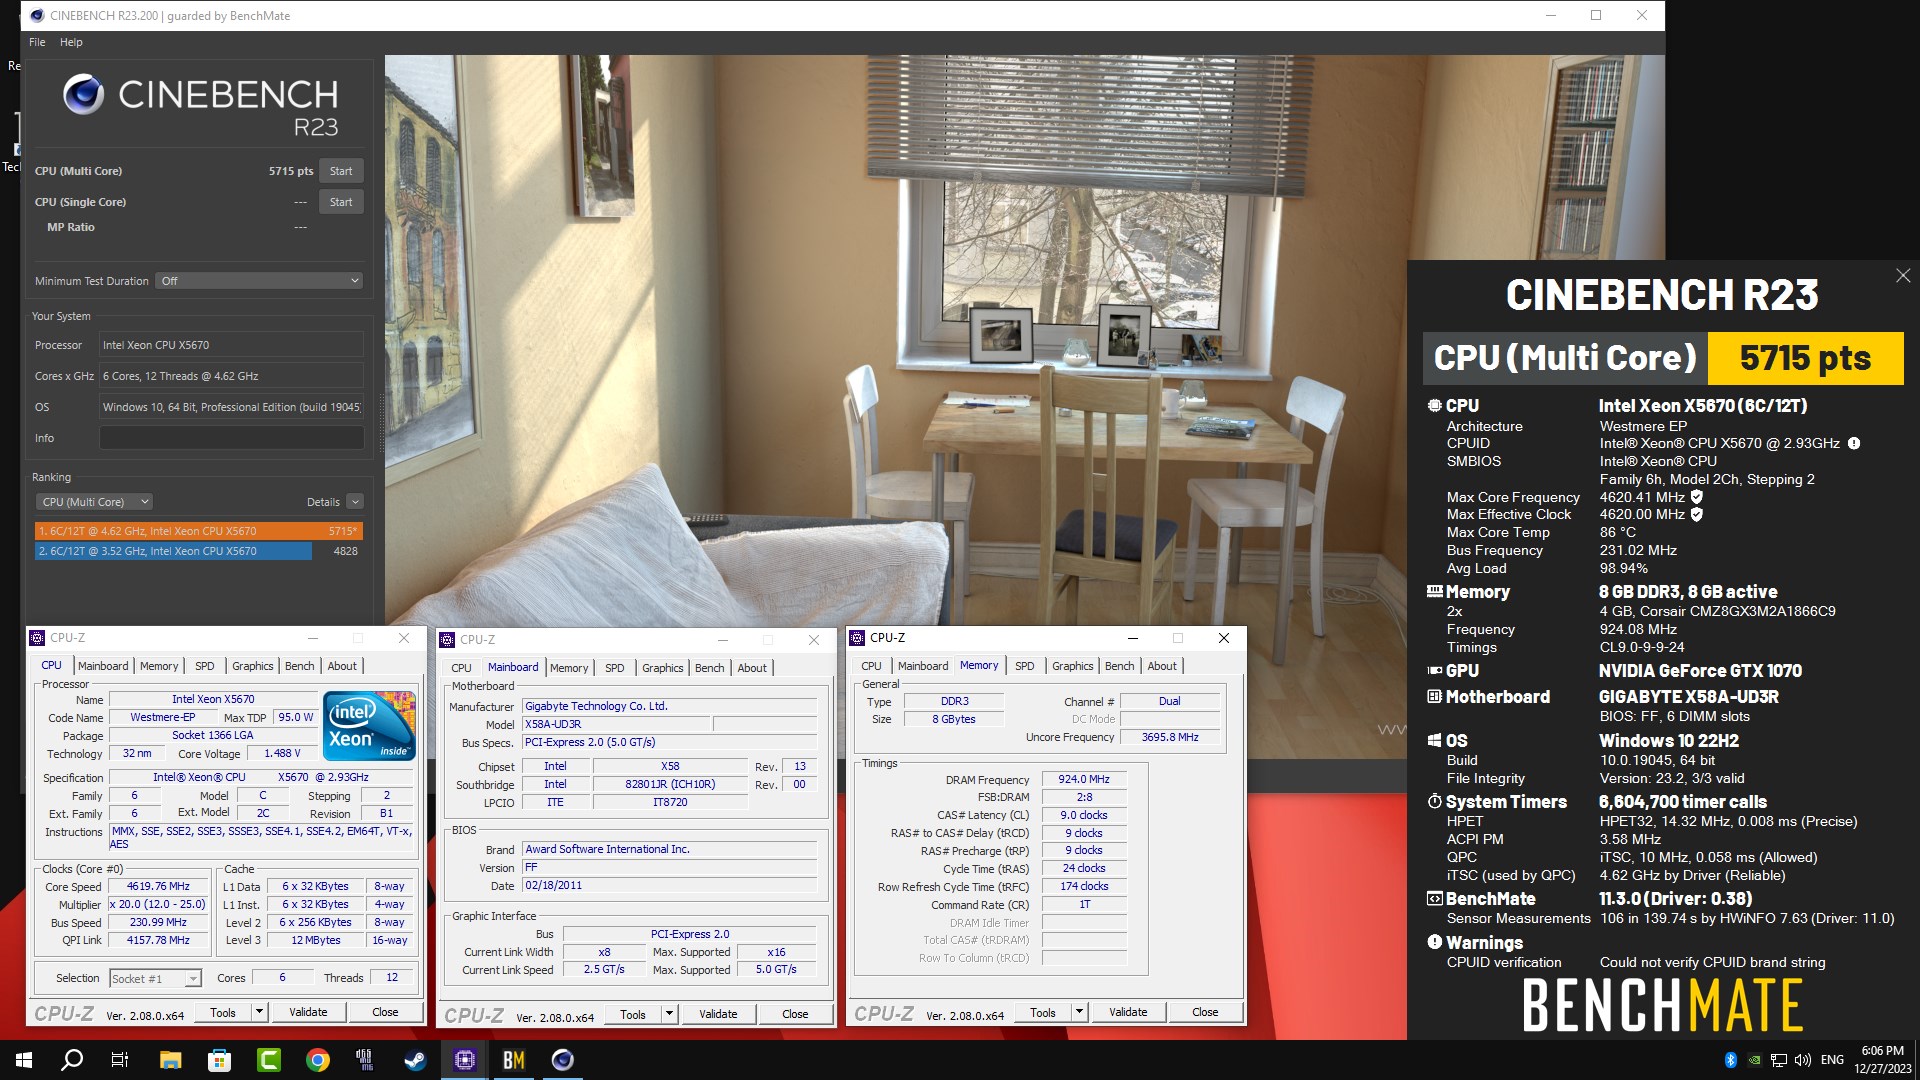
Task: Click the Info input field in Cinebench
Action: 231,438
